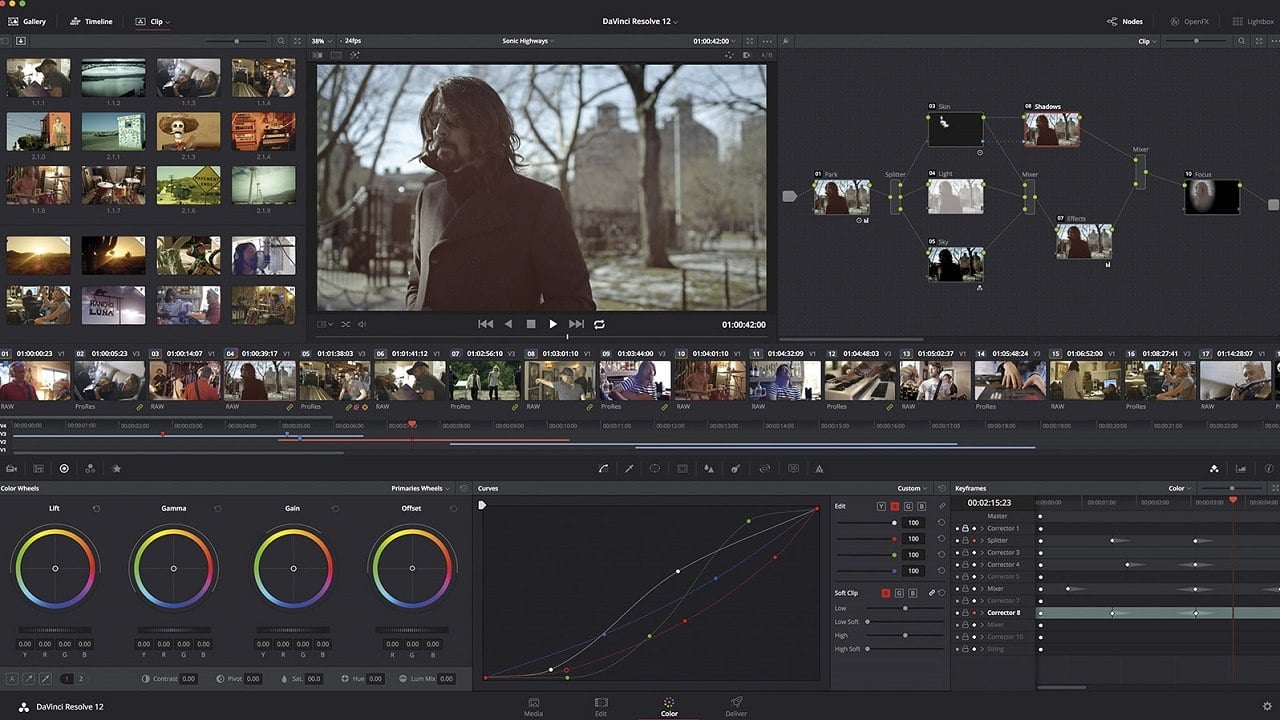Click the Soft Clip Low slider
Screen dimensions: 1280x720
905,608
